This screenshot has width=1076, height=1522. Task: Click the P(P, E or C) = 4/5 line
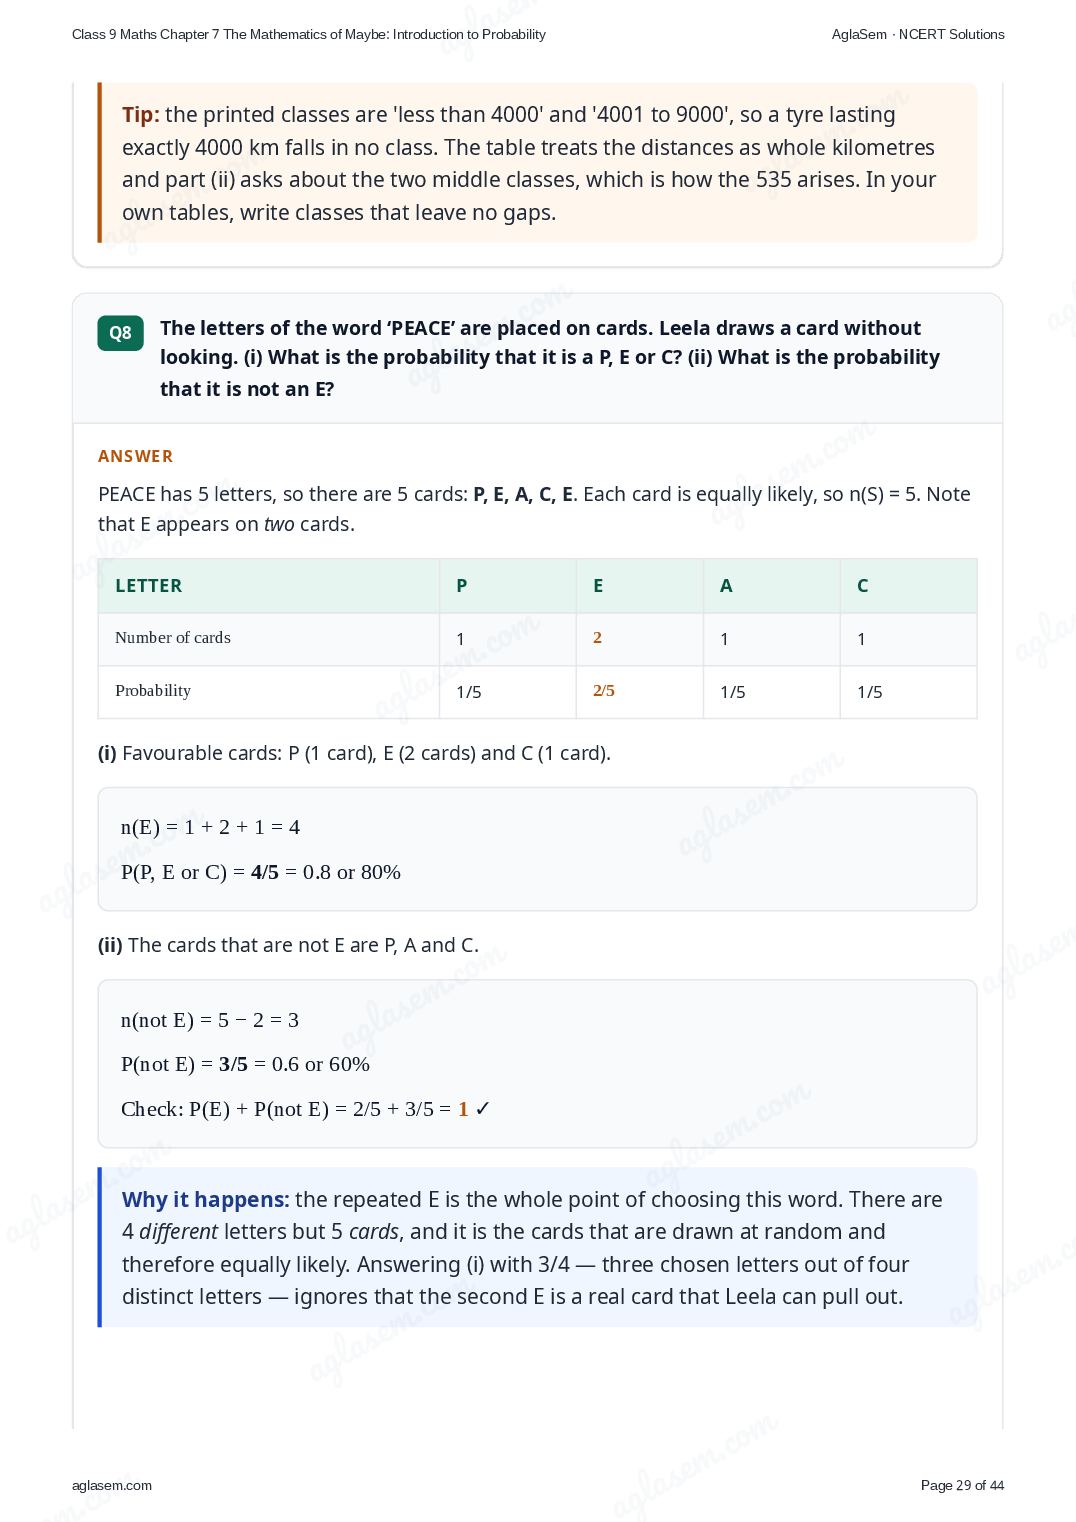(x=261, y=872)
